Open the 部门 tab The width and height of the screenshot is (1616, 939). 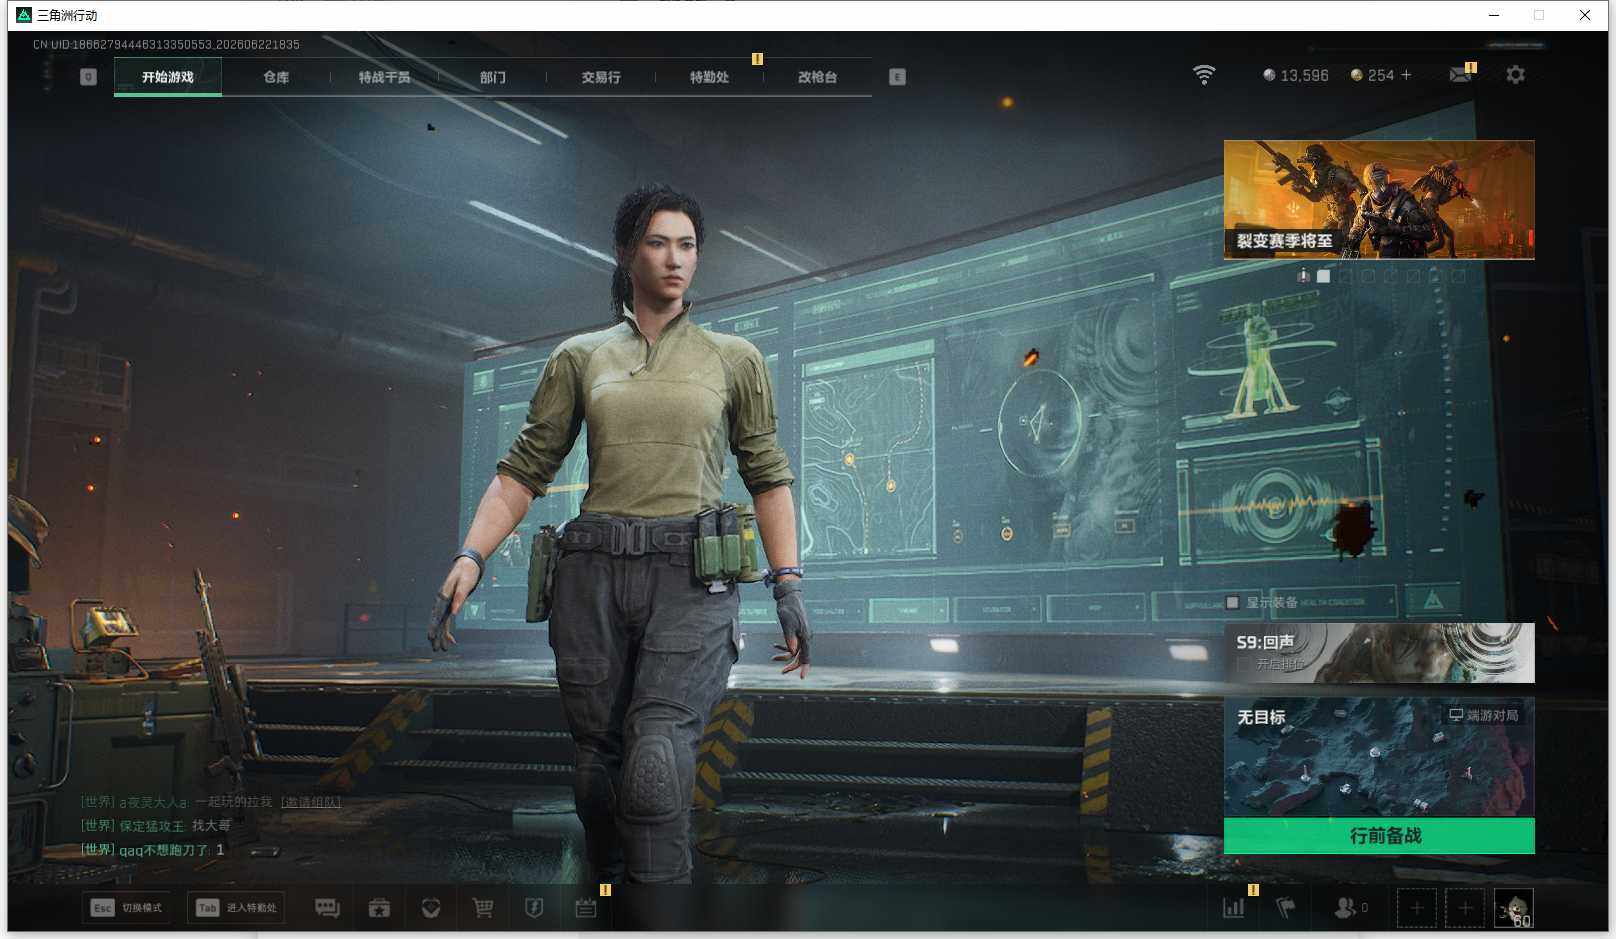[493, 77]
